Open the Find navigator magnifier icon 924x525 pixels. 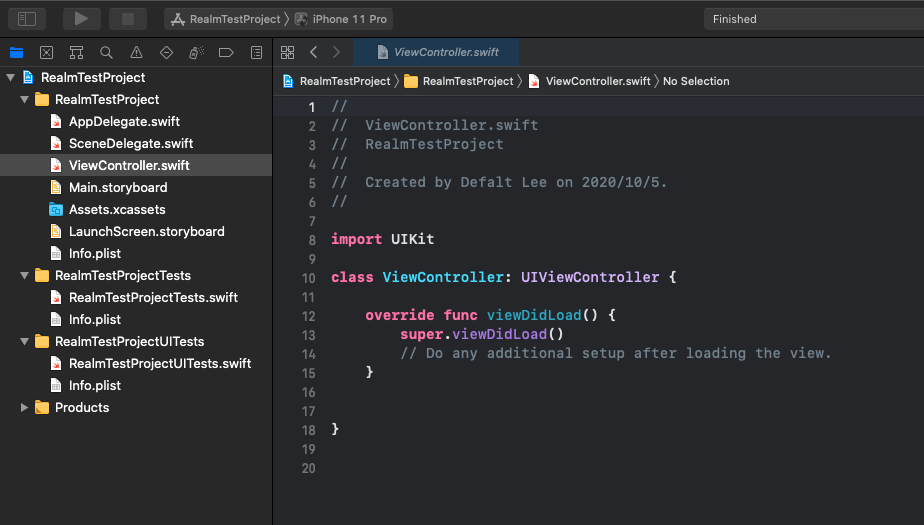point(107,52)
